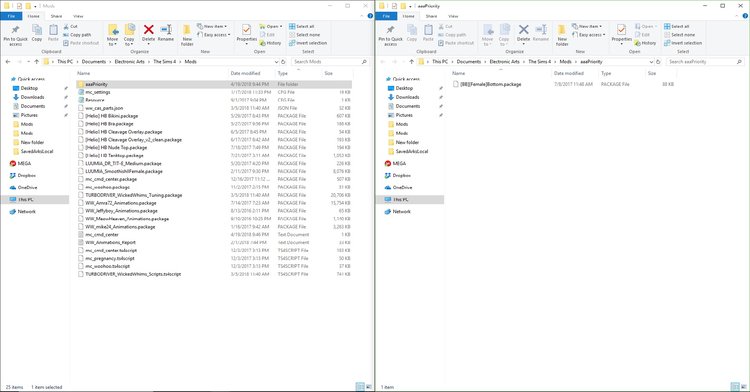
Task: Click Invert selection in Mods window
Action: (x=308, y=43)
